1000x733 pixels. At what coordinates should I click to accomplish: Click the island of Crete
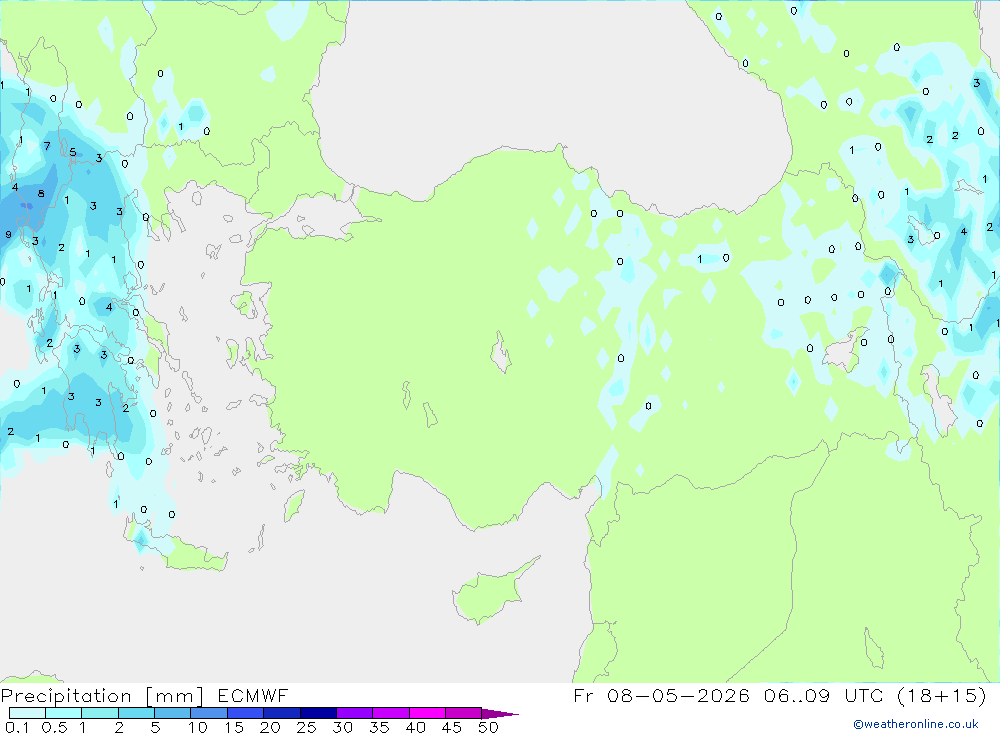[x=179, y=547]
